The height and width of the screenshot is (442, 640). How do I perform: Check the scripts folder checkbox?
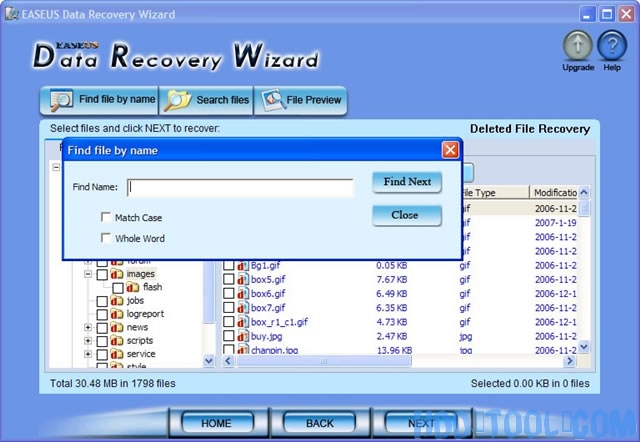tap(102, 341)
